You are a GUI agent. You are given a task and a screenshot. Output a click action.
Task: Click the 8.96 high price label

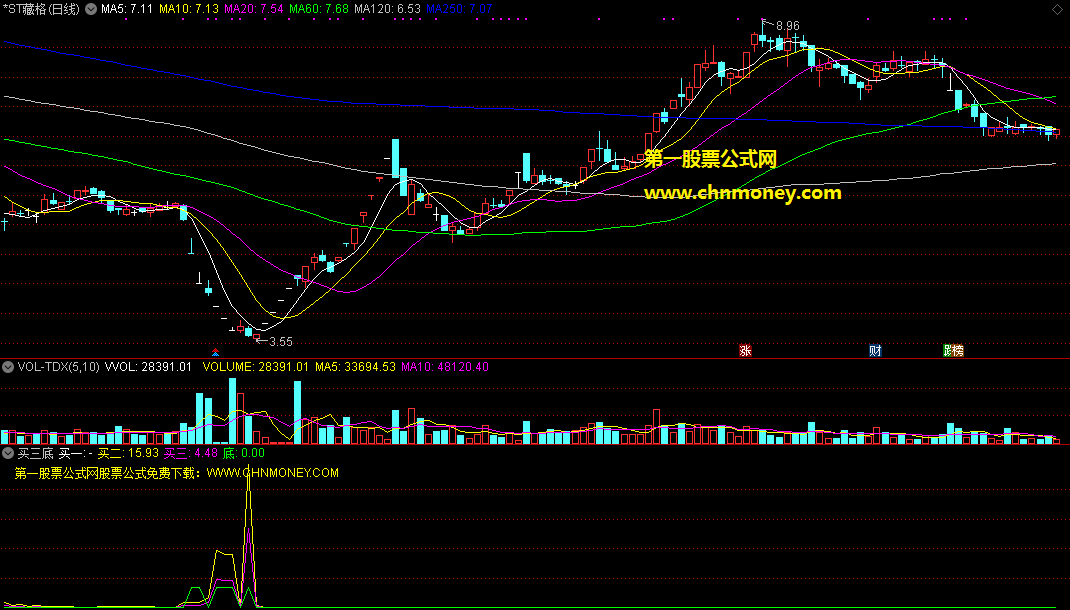[787, 26]
